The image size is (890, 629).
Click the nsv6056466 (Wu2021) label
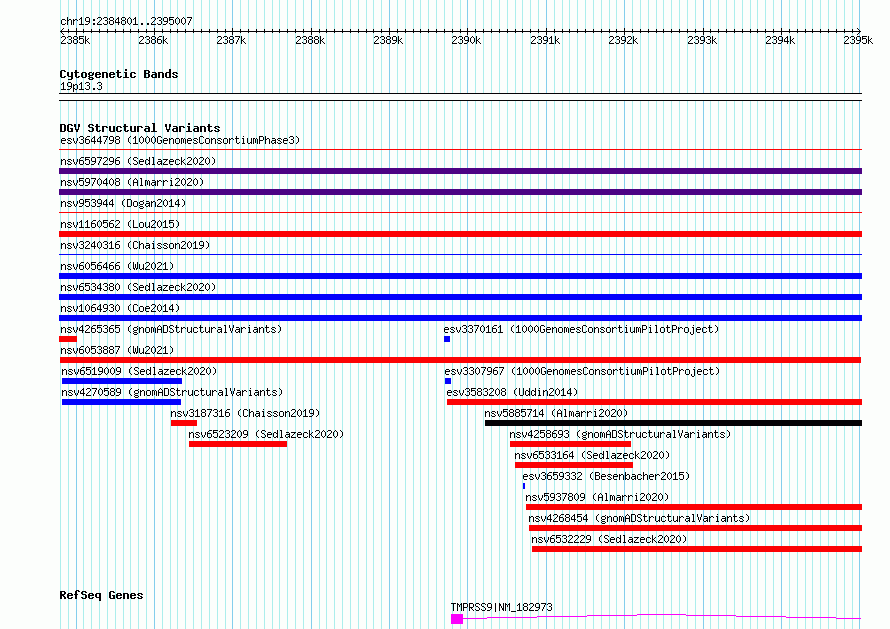point(117,266)
